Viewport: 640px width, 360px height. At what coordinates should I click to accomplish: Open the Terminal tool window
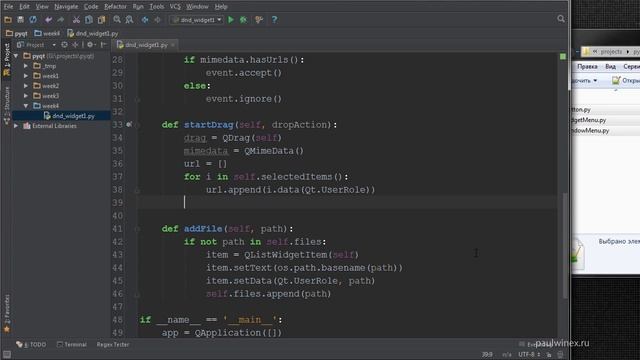click(72, 344)
